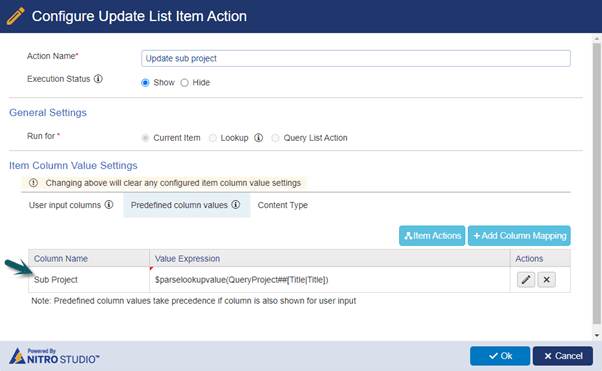
Task: Click the Execution Status info icon
Action: (x=98, y=79)
